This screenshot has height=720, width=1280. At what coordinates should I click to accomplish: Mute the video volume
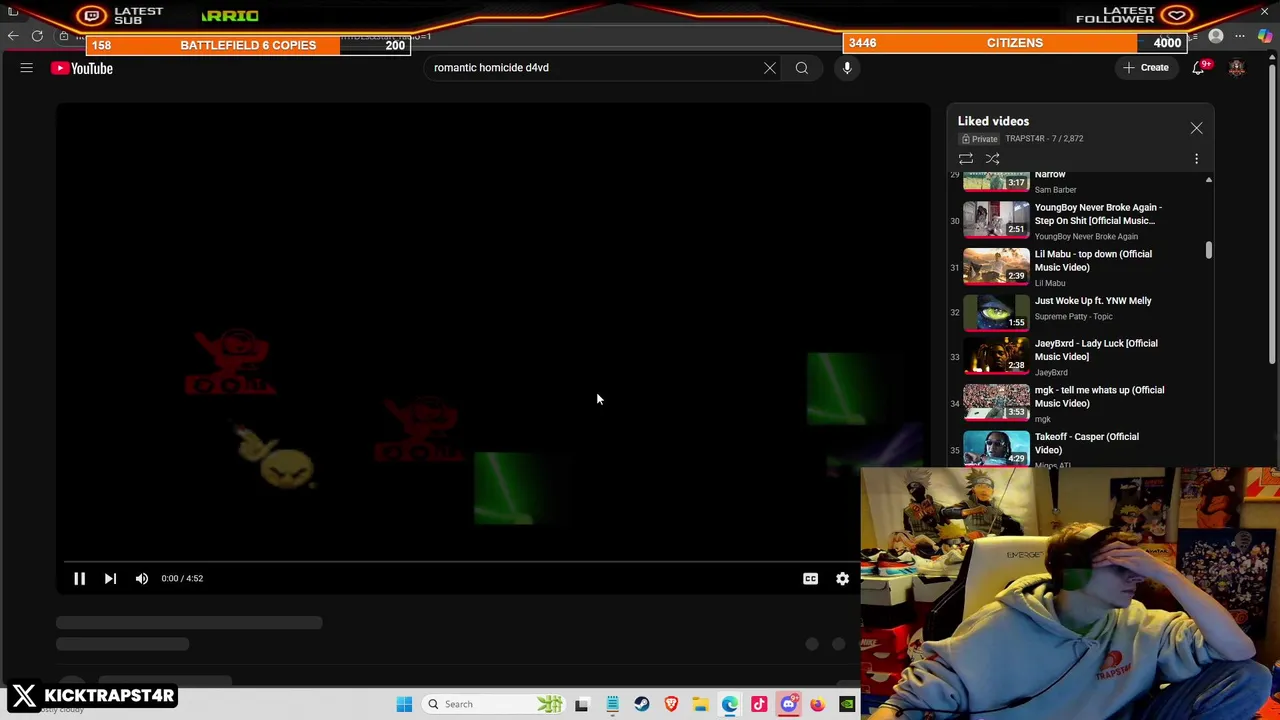142,578
